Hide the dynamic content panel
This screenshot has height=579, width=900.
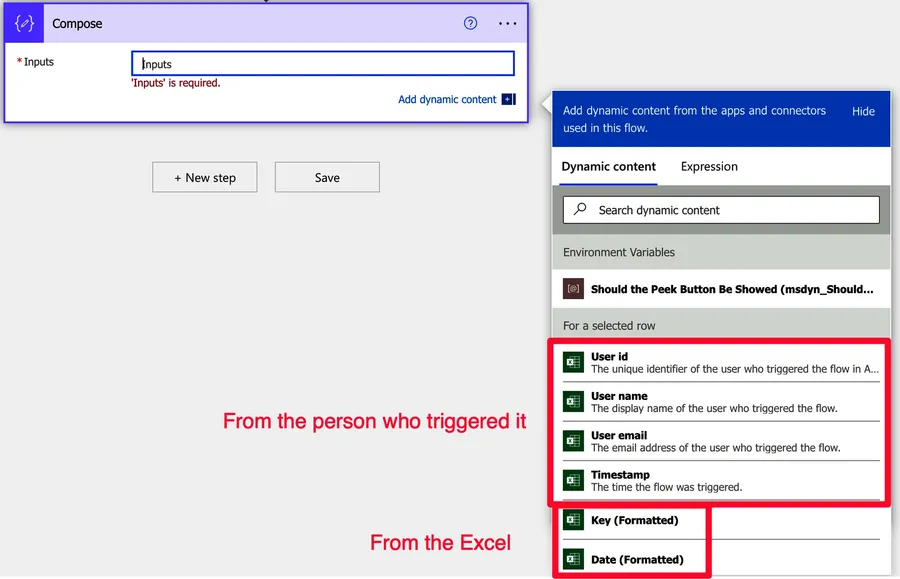coord(862,111)
